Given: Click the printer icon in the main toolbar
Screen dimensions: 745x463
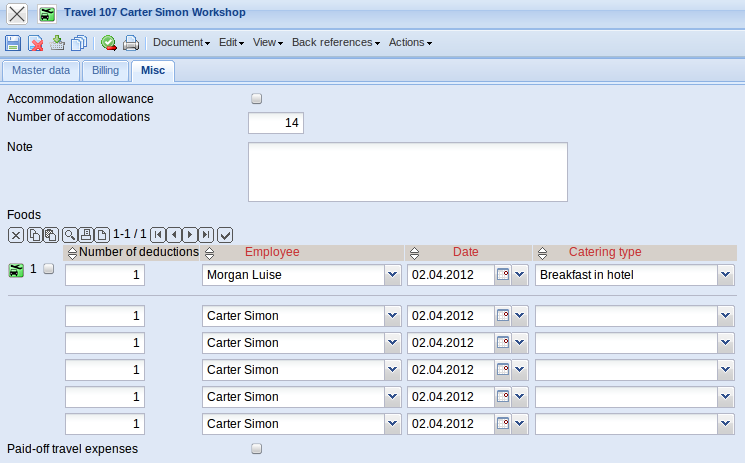Looking at the screenshot, I should point(131,43).
